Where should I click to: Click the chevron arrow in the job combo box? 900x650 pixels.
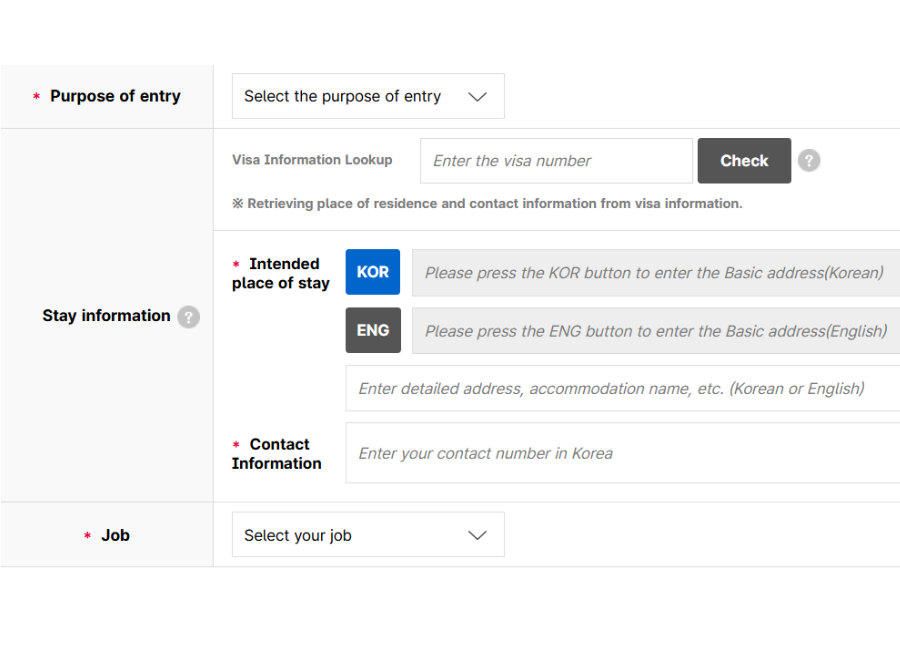[477, 535]
